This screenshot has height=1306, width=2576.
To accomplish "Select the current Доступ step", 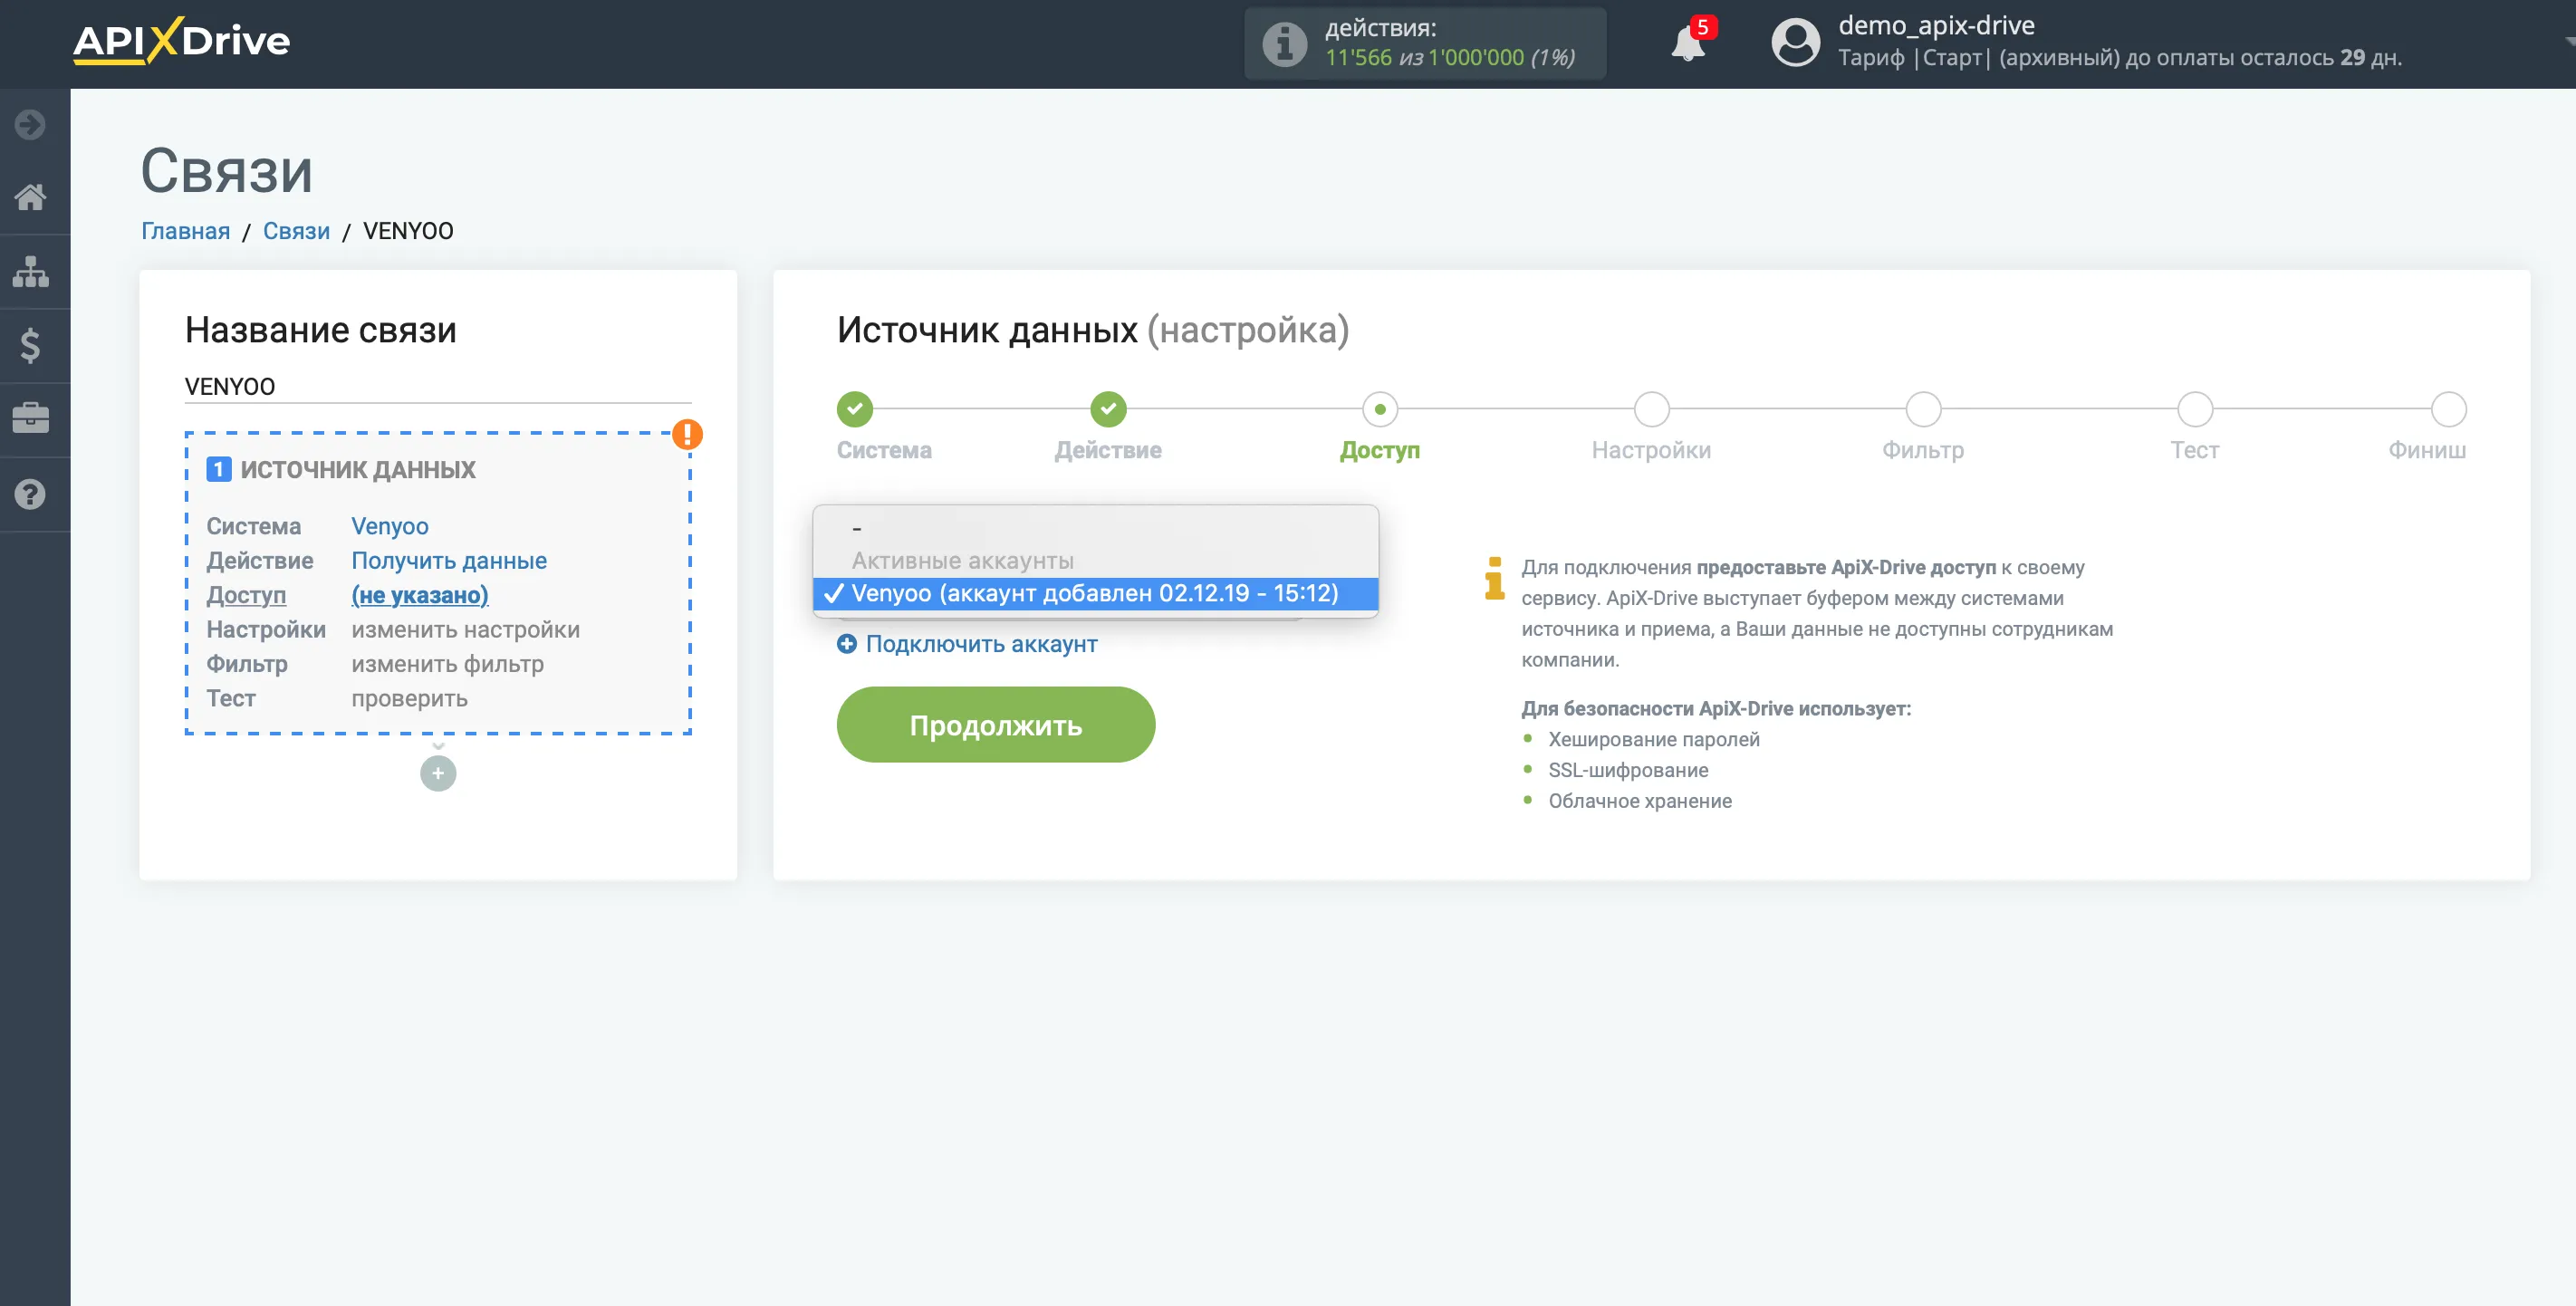I will pos(1380,408).
